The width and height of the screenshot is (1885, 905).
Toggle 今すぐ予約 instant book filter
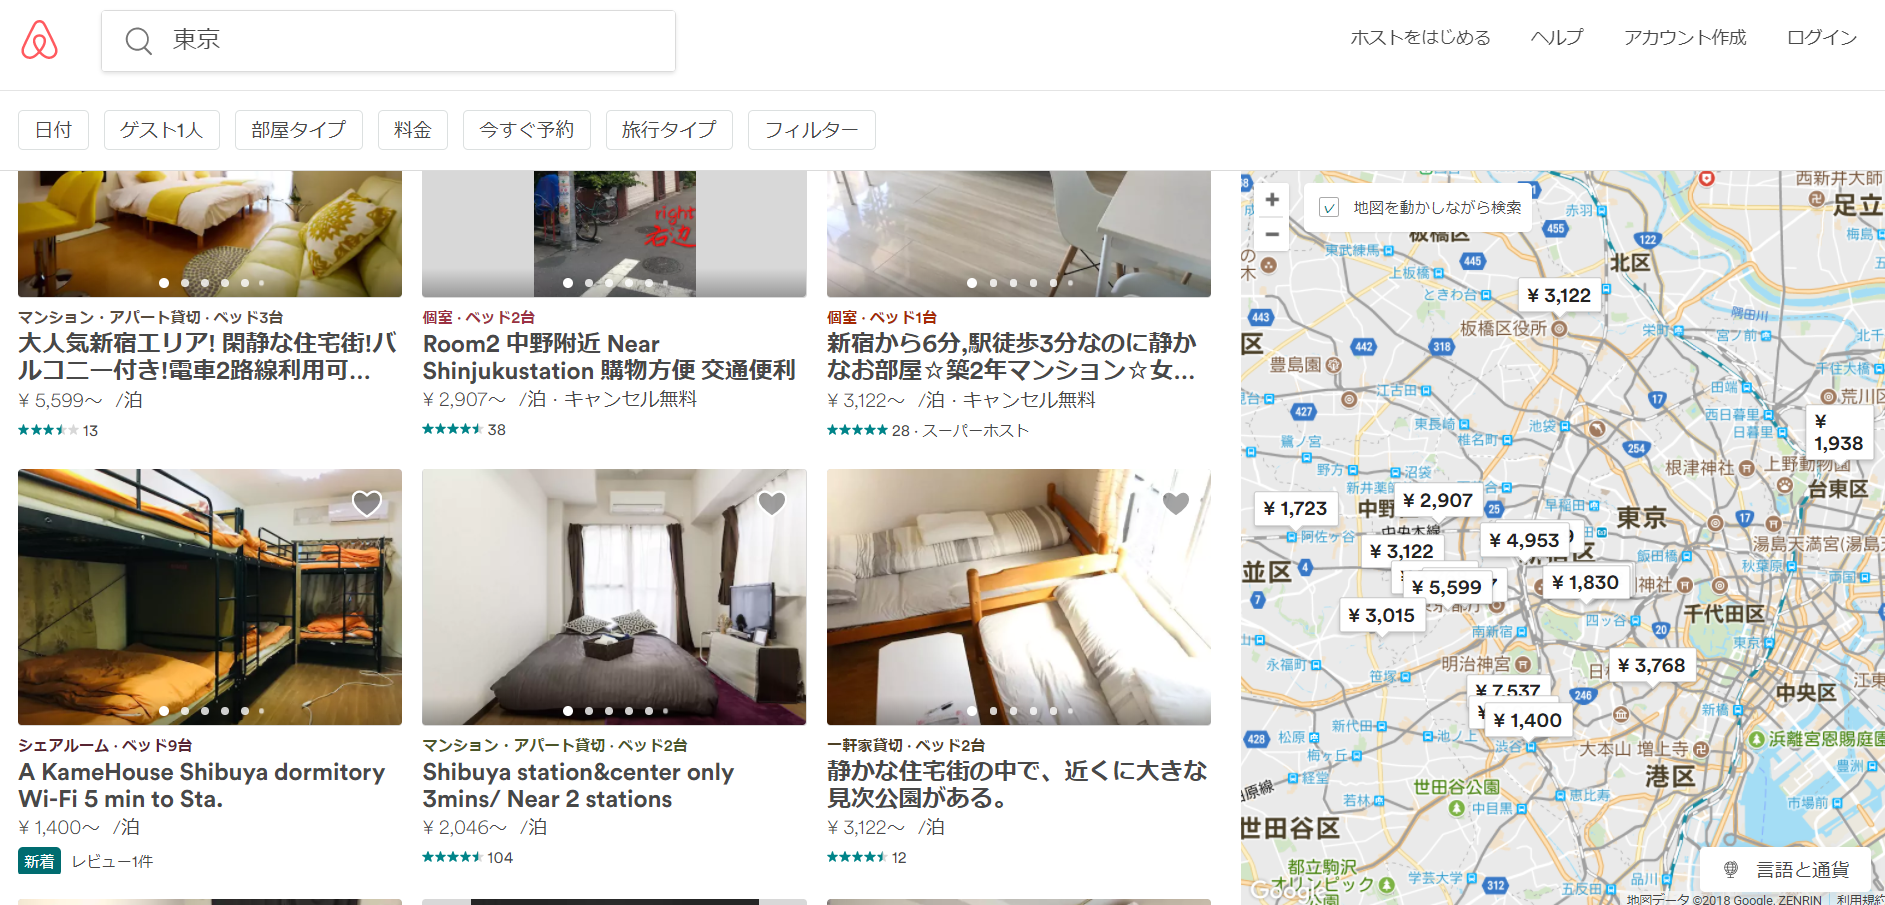(x=526, y=130)
